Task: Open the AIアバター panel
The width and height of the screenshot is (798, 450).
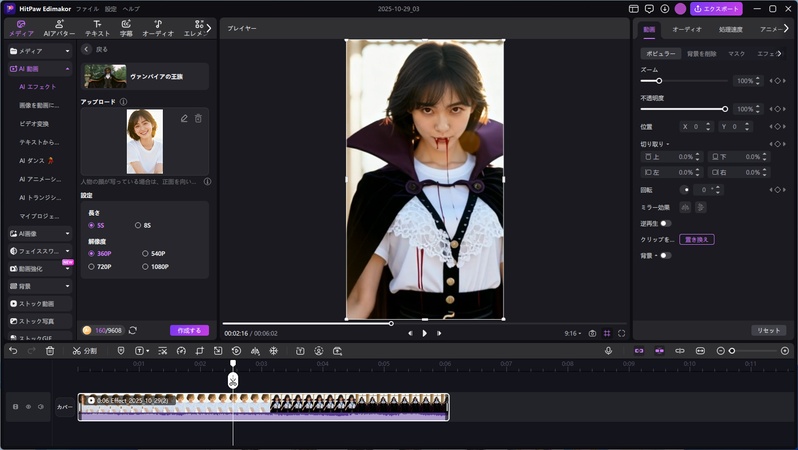Action: click(59, 29)
